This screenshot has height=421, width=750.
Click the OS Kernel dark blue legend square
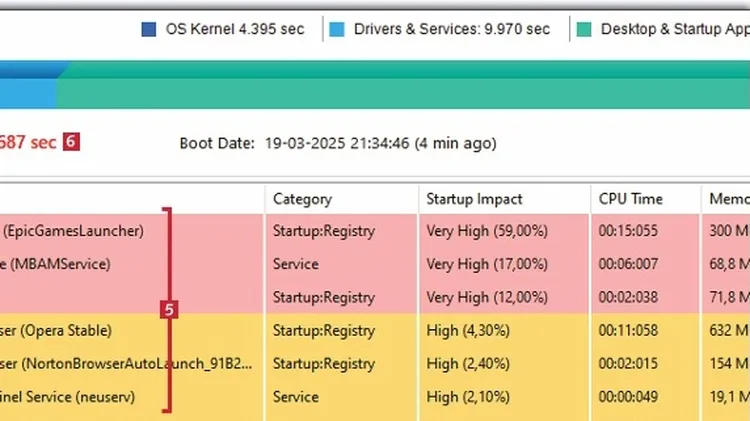click(x=149, y=29)
